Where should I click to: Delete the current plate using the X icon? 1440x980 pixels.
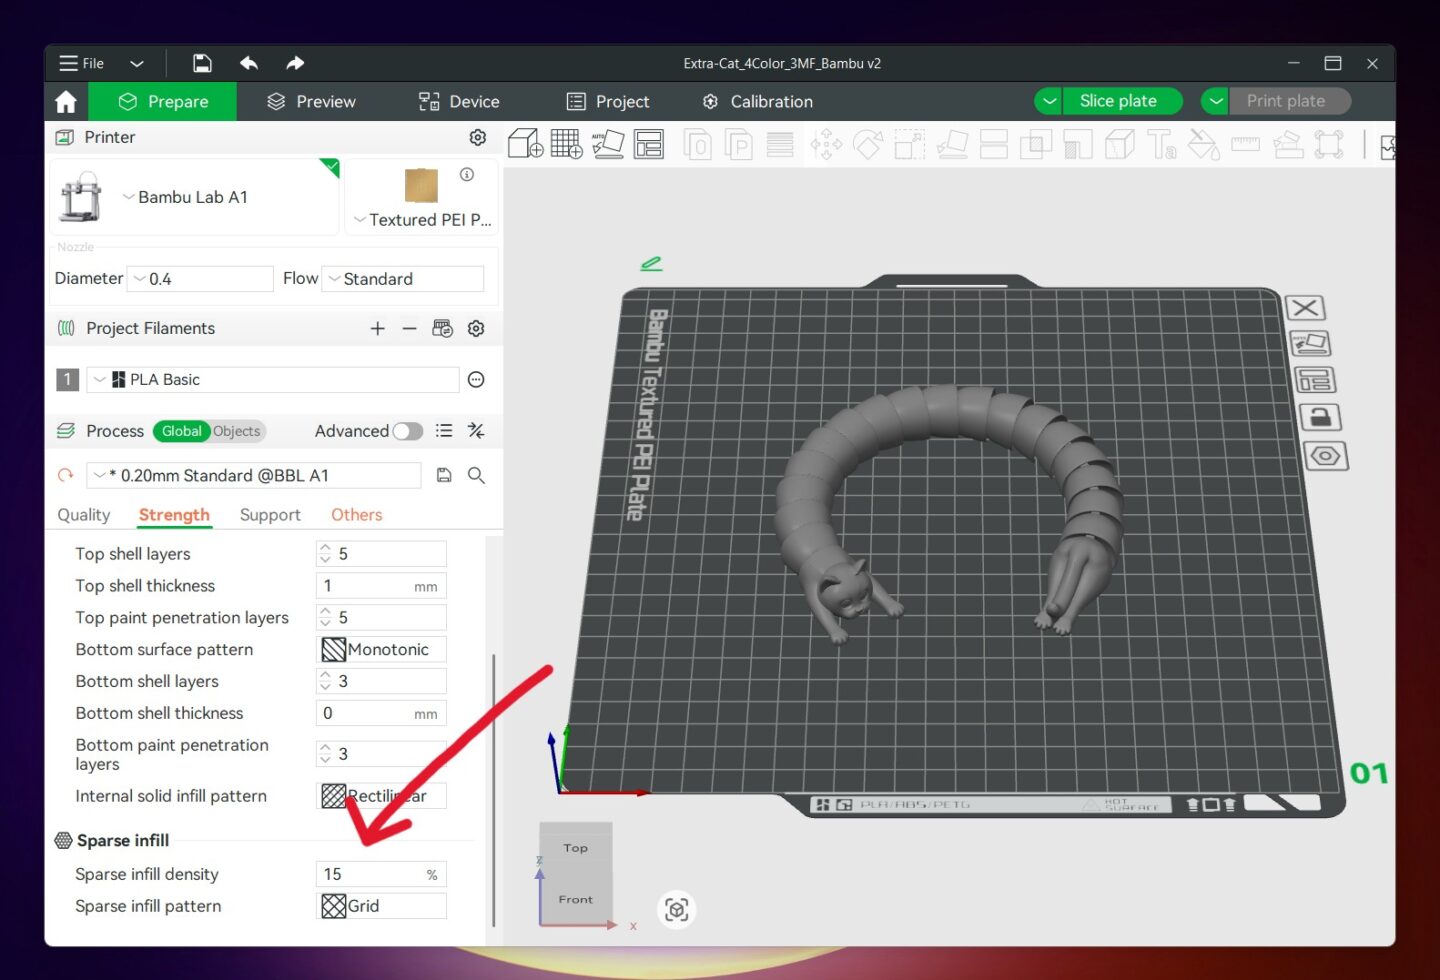coord(1305,308)
